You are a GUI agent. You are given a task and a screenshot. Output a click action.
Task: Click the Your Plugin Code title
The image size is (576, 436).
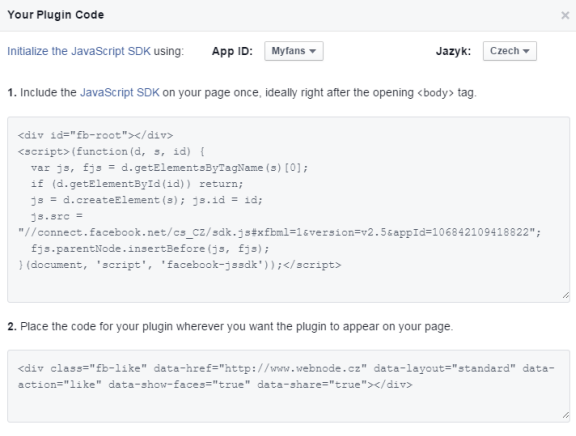tap(56, 15)
